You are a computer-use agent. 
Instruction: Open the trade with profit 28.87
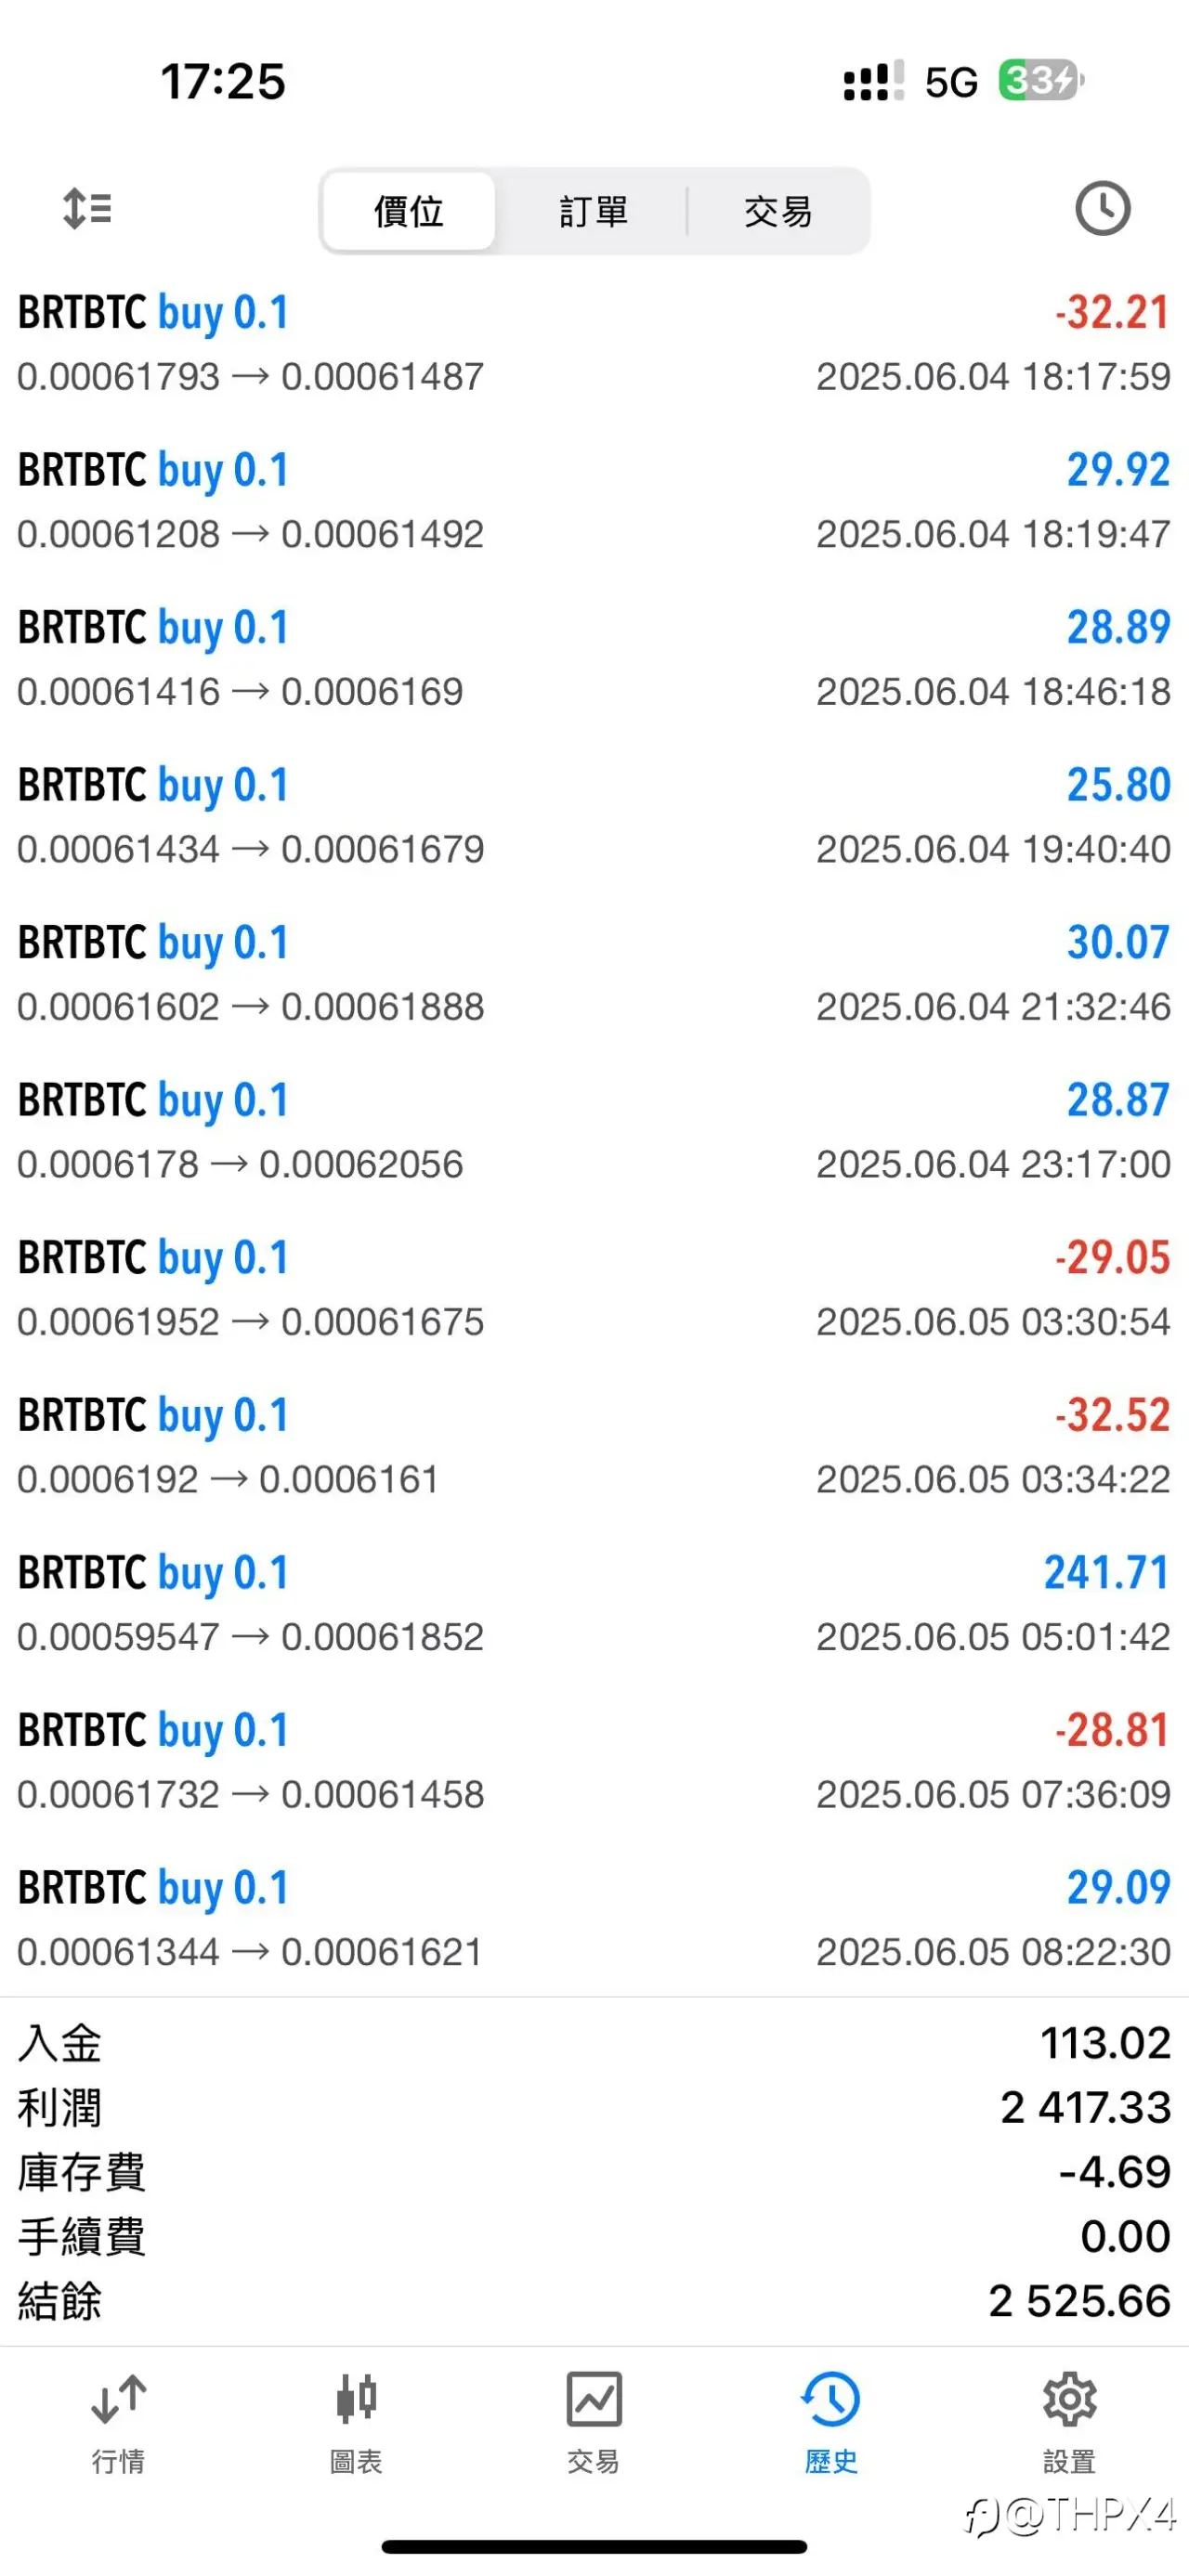click(x=594, y=1131)
